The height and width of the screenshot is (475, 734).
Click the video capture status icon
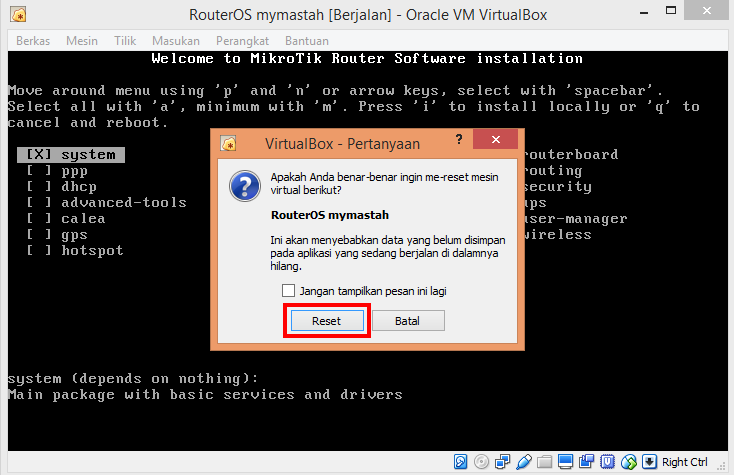586,462
